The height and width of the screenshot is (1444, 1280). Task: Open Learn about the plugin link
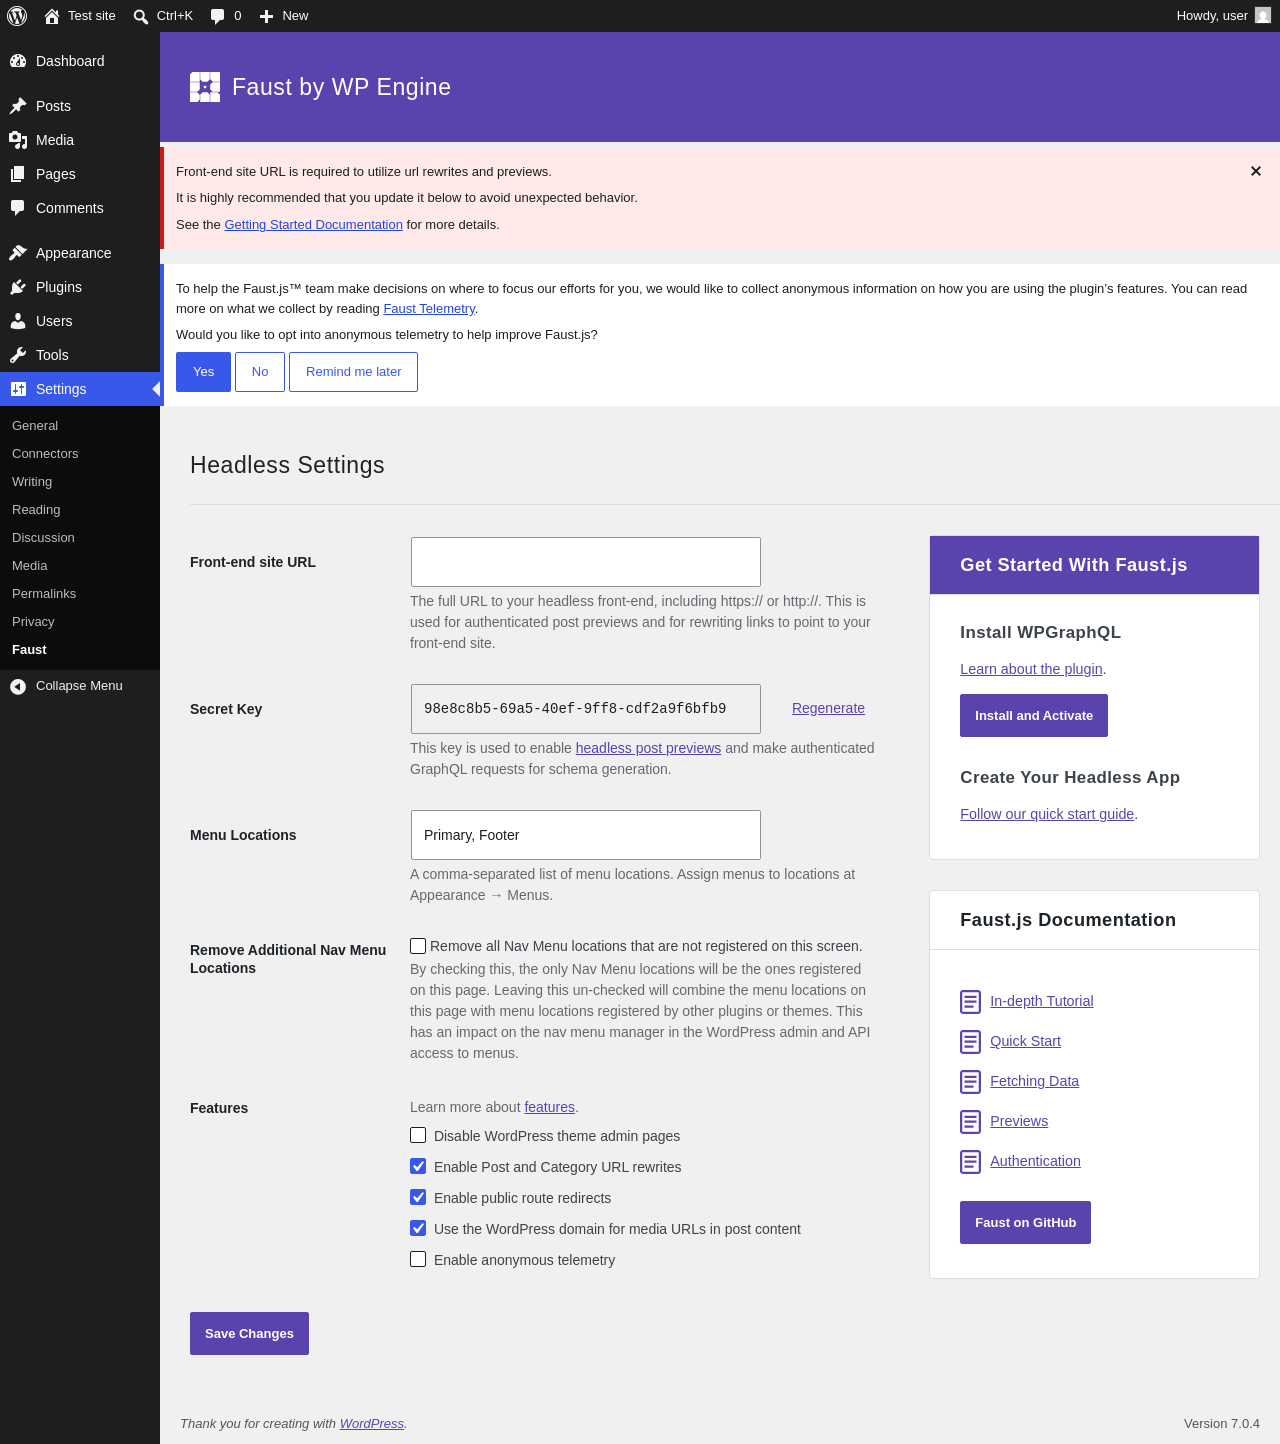tap(1031, 669)
